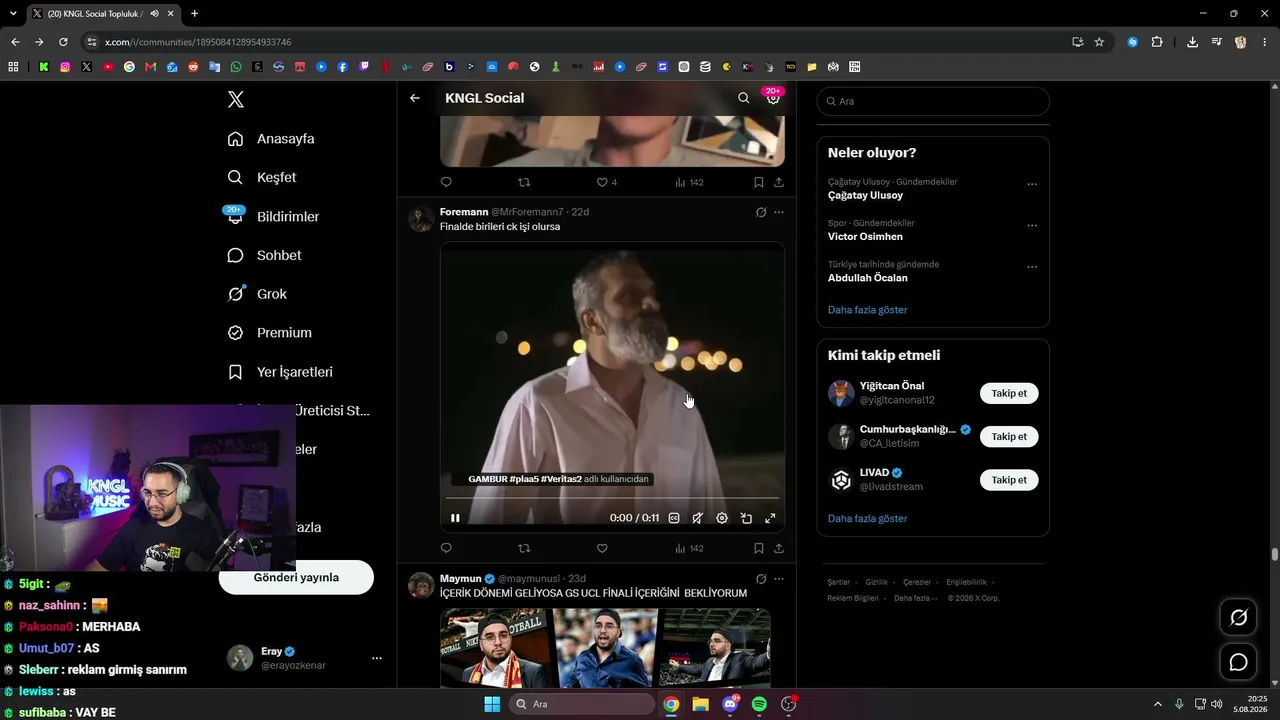Open Çağatay Ulusoy trending topic

[x=865, y=195]
